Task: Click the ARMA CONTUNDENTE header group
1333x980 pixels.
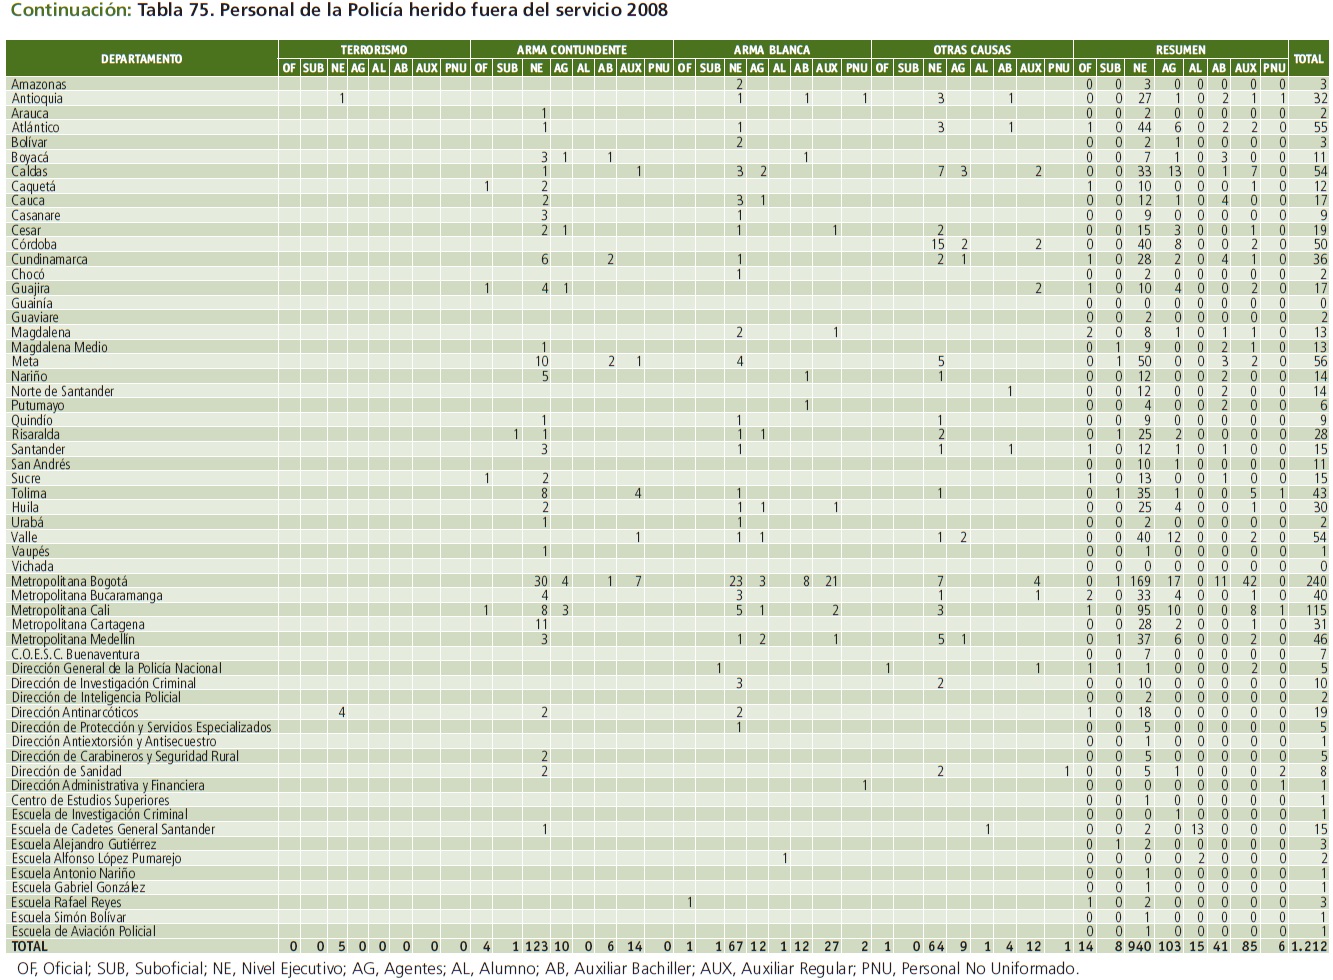Action: point(571,49)
